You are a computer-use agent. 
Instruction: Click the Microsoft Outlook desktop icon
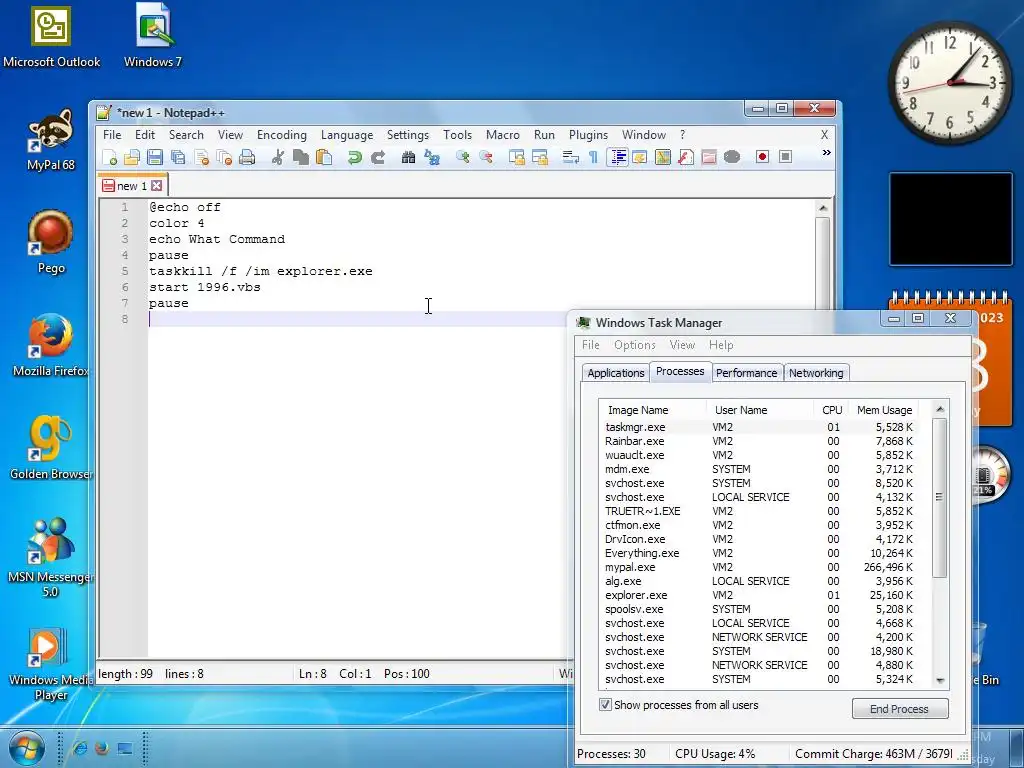click(x=51, y=36)
